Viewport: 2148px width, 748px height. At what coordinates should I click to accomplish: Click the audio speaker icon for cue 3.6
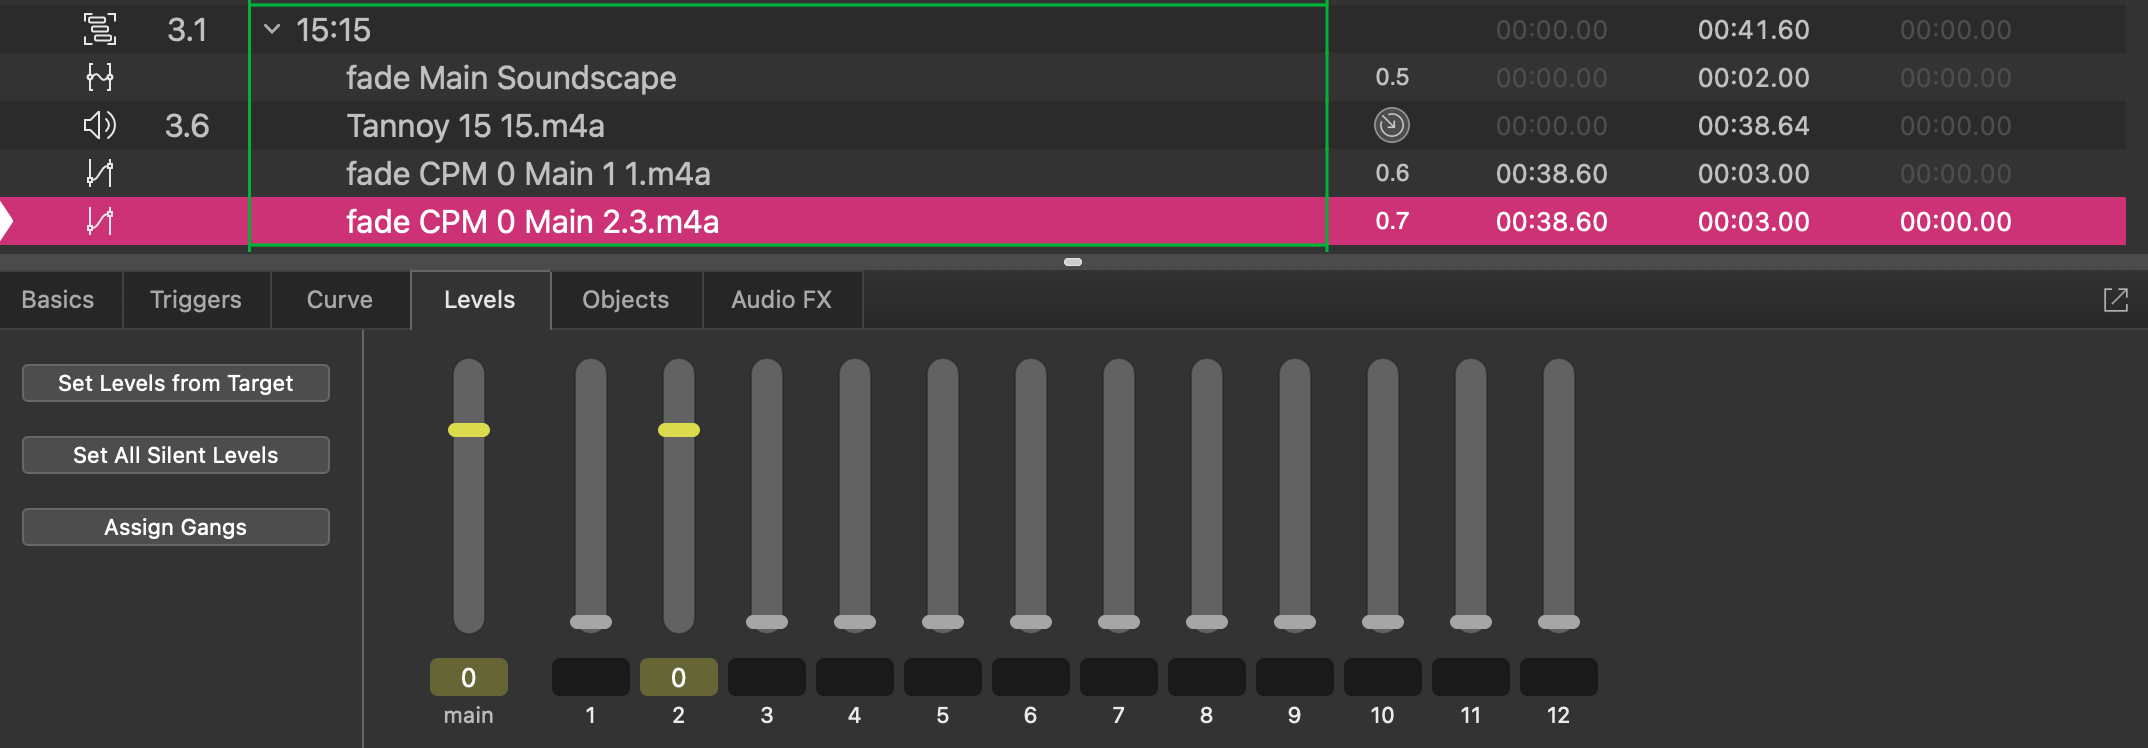(100, 126)
